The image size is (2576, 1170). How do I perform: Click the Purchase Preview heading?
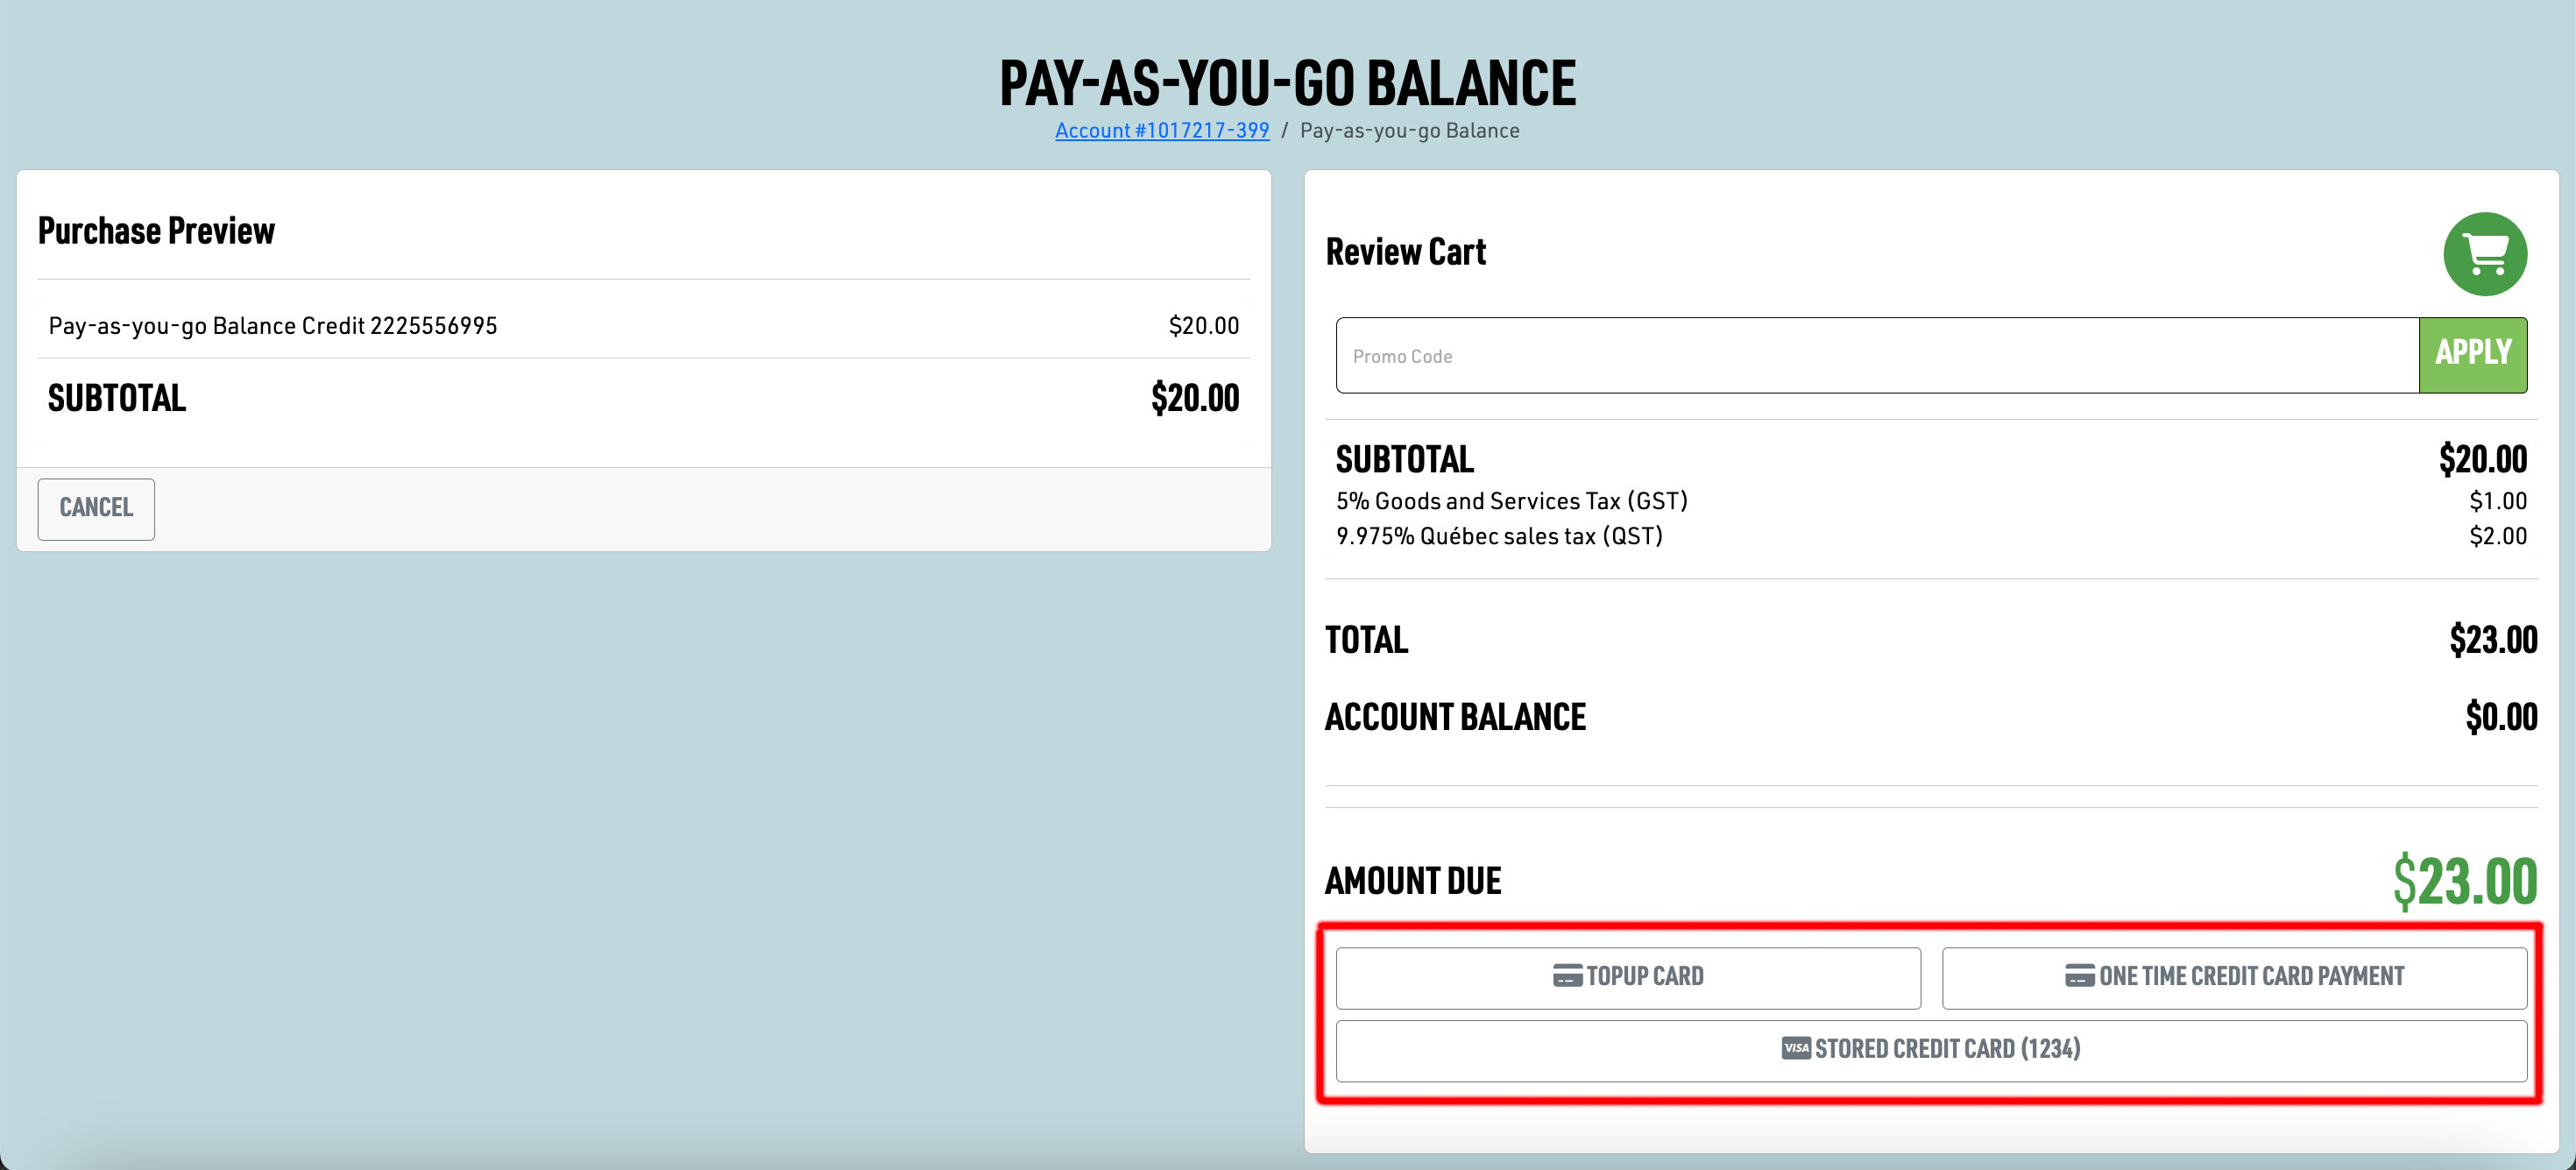[x=156, y=231]
